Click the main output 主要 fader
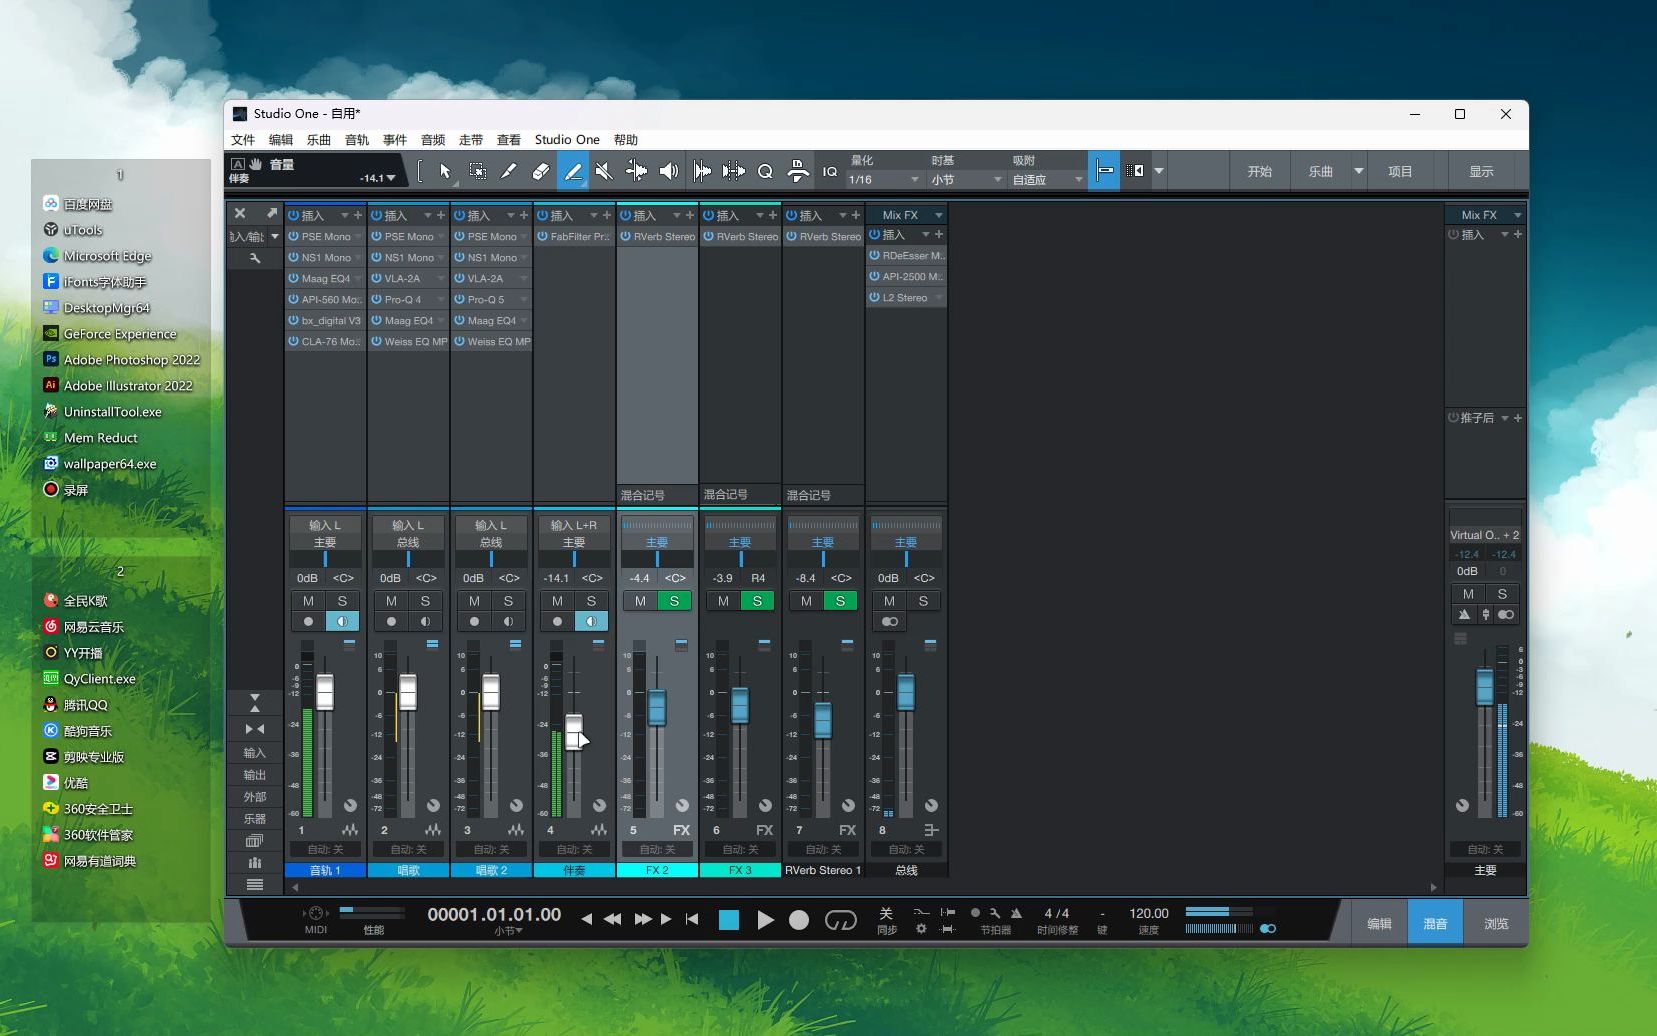This screenshot has width=1657, height=1036. (1485, 686)
